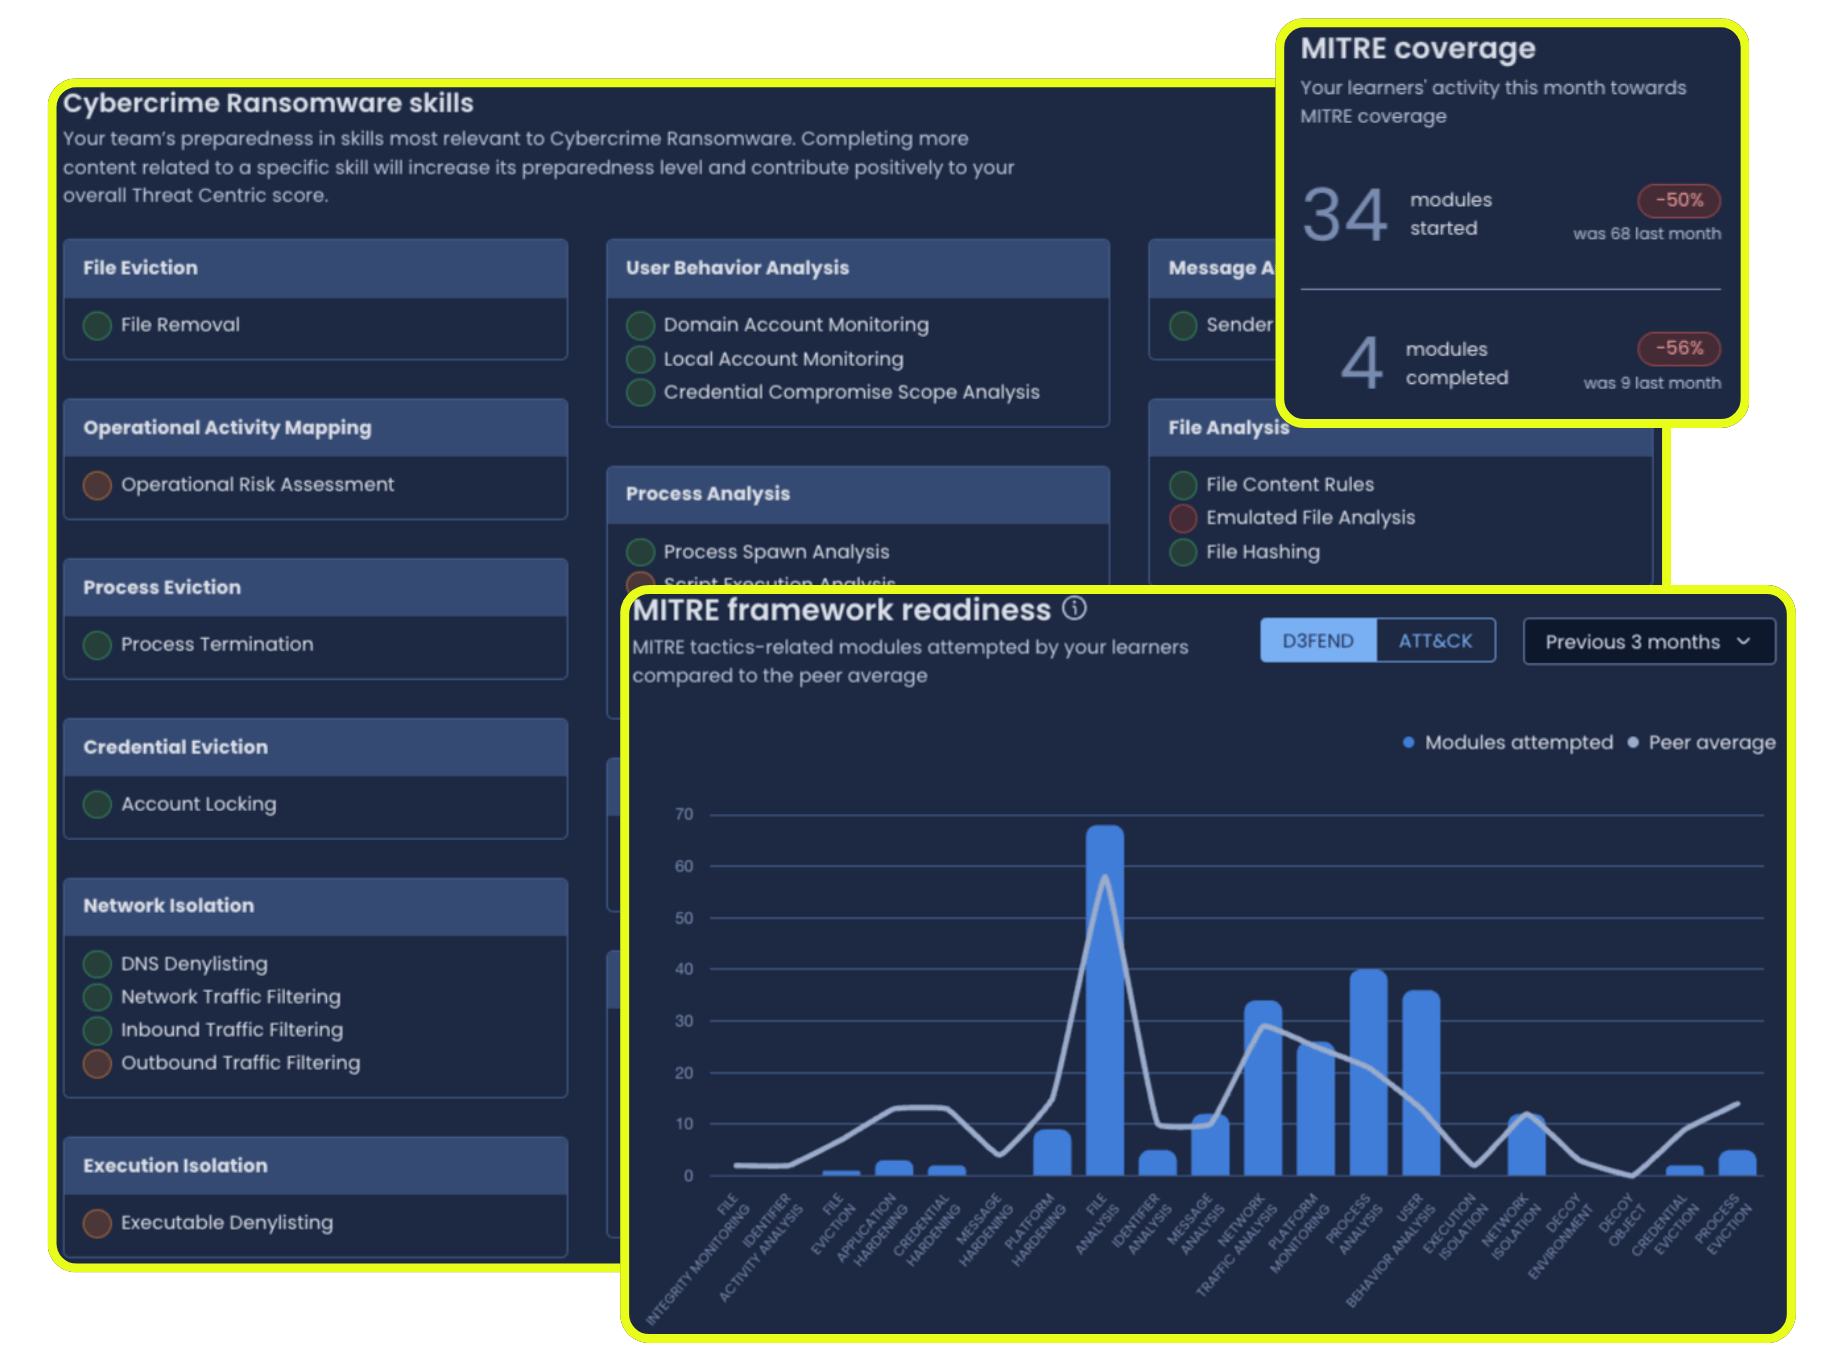This screenshot has width=1822, height=1366.
Task: Click the chevron arrow in time range selector
Action: pos(1744,641)
